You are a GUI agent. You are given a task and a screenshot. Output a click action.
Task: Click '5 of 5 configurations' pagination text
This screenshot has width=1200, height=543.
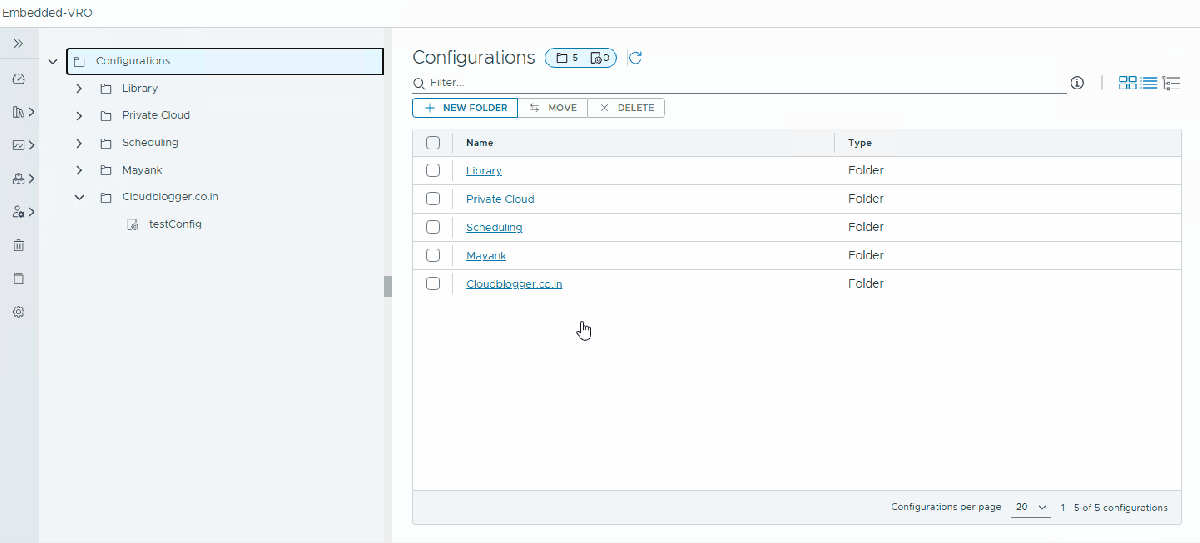point(1121,507)
